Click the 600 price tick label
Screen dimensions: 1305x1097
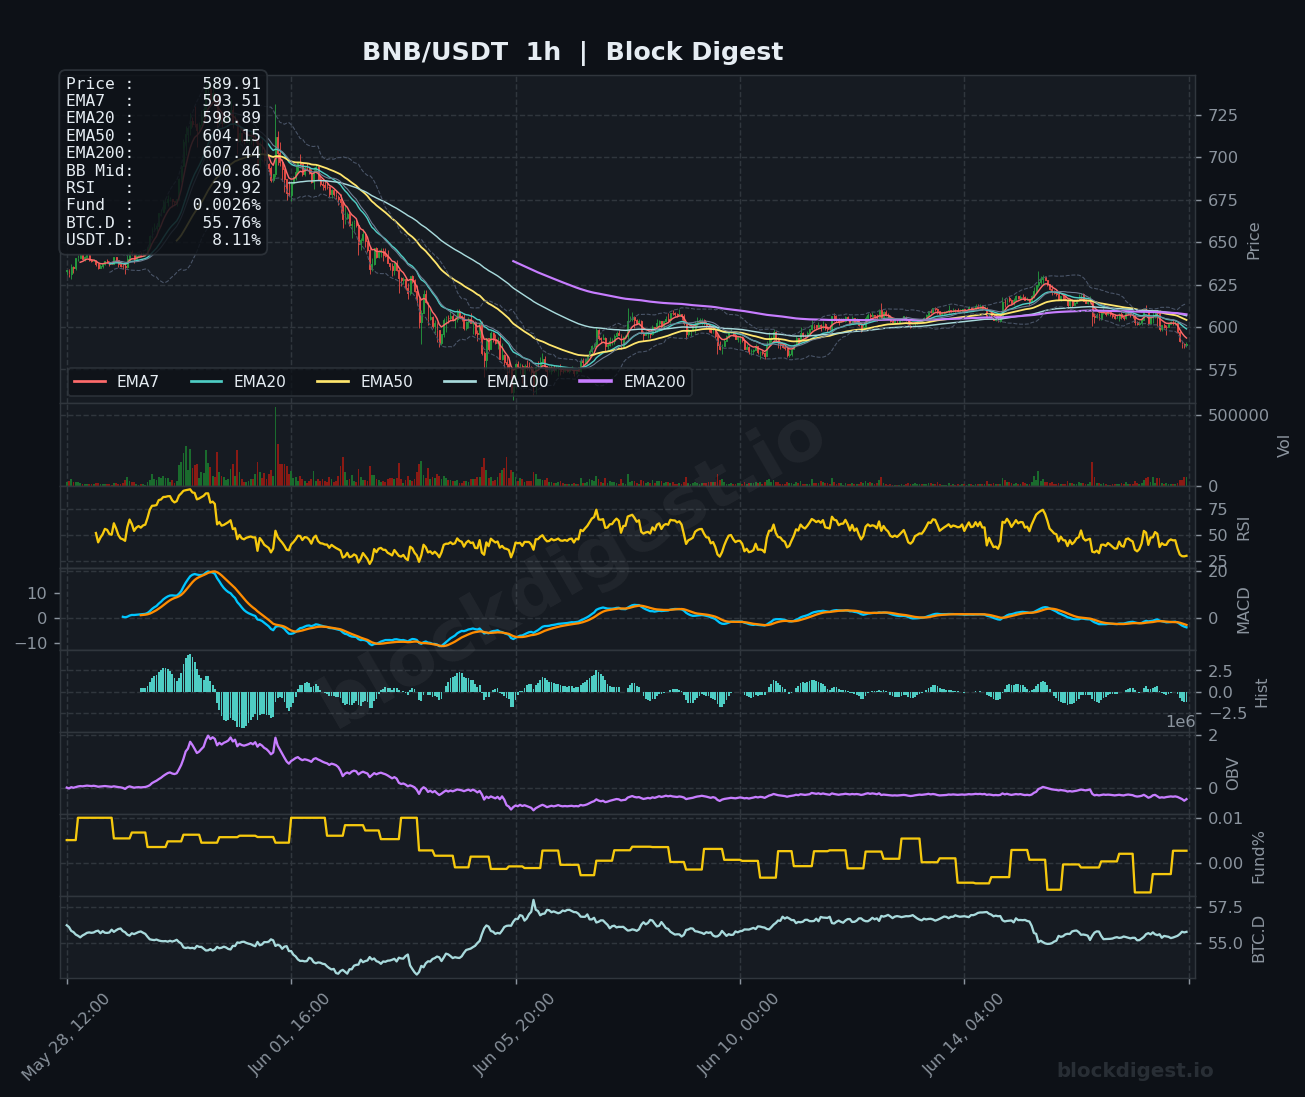coord(1221,328)
